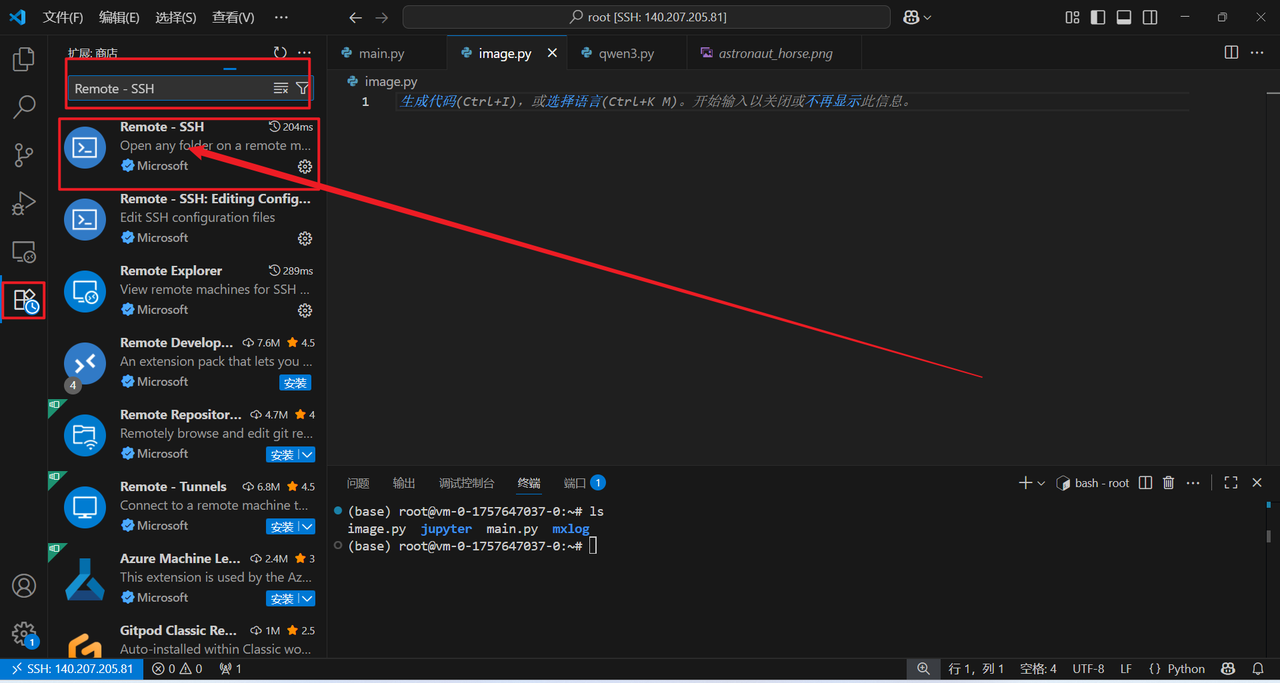1280x683 pixels.
Task: Switch to astronaut_horse.png tab
Action: coord(775,53)
